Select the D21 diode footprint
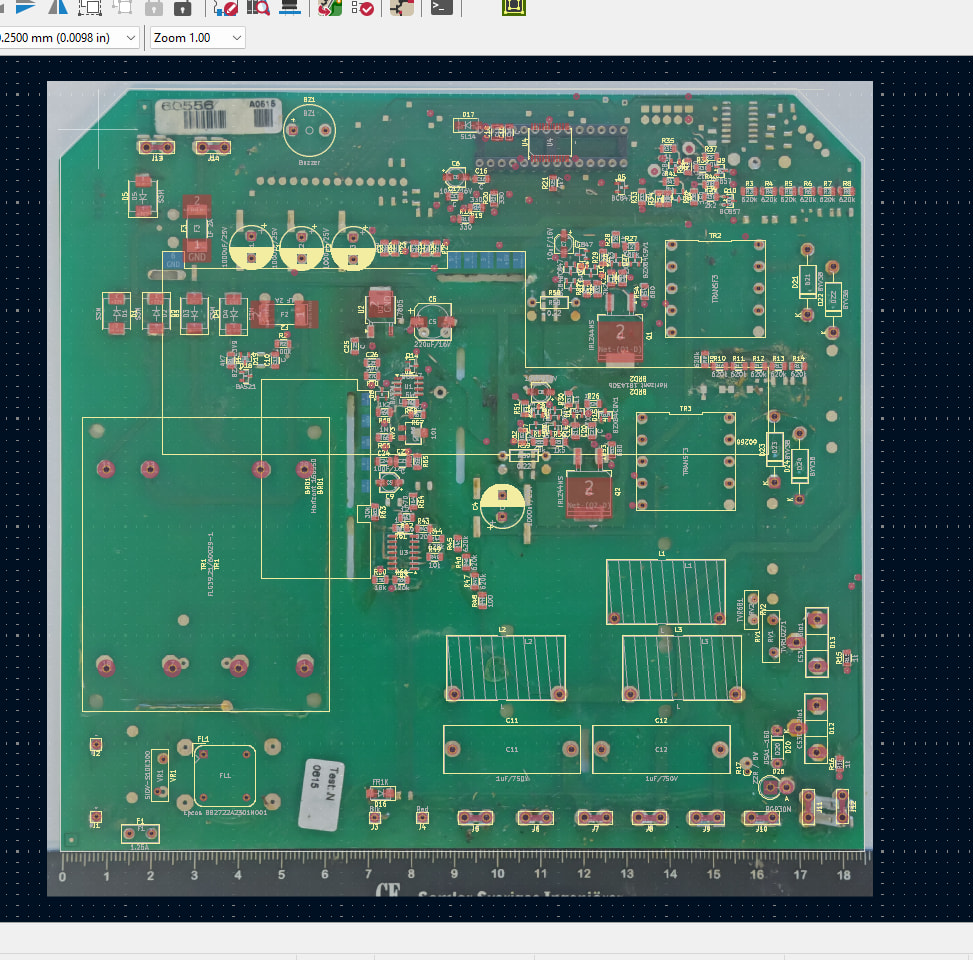The image size is (973, 960). click(x=807, y=281)
